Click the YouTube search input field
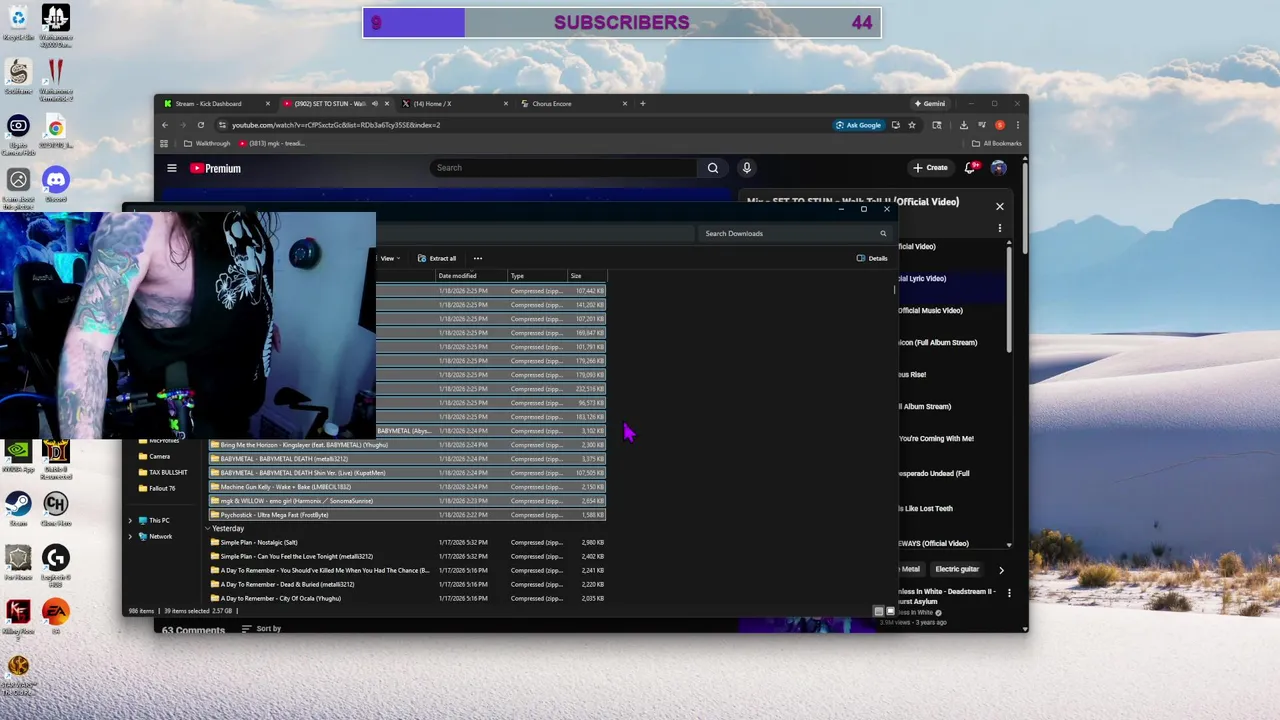 click(563, 168)
